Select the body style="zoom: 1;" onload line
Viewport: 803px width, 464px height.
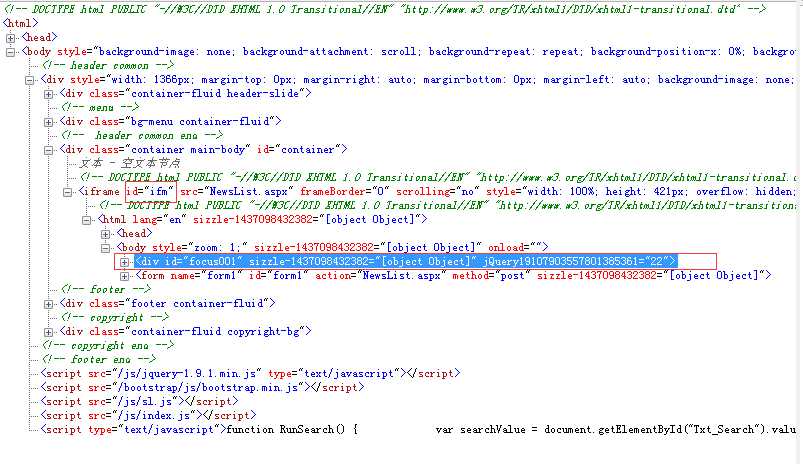click(333, 247)
